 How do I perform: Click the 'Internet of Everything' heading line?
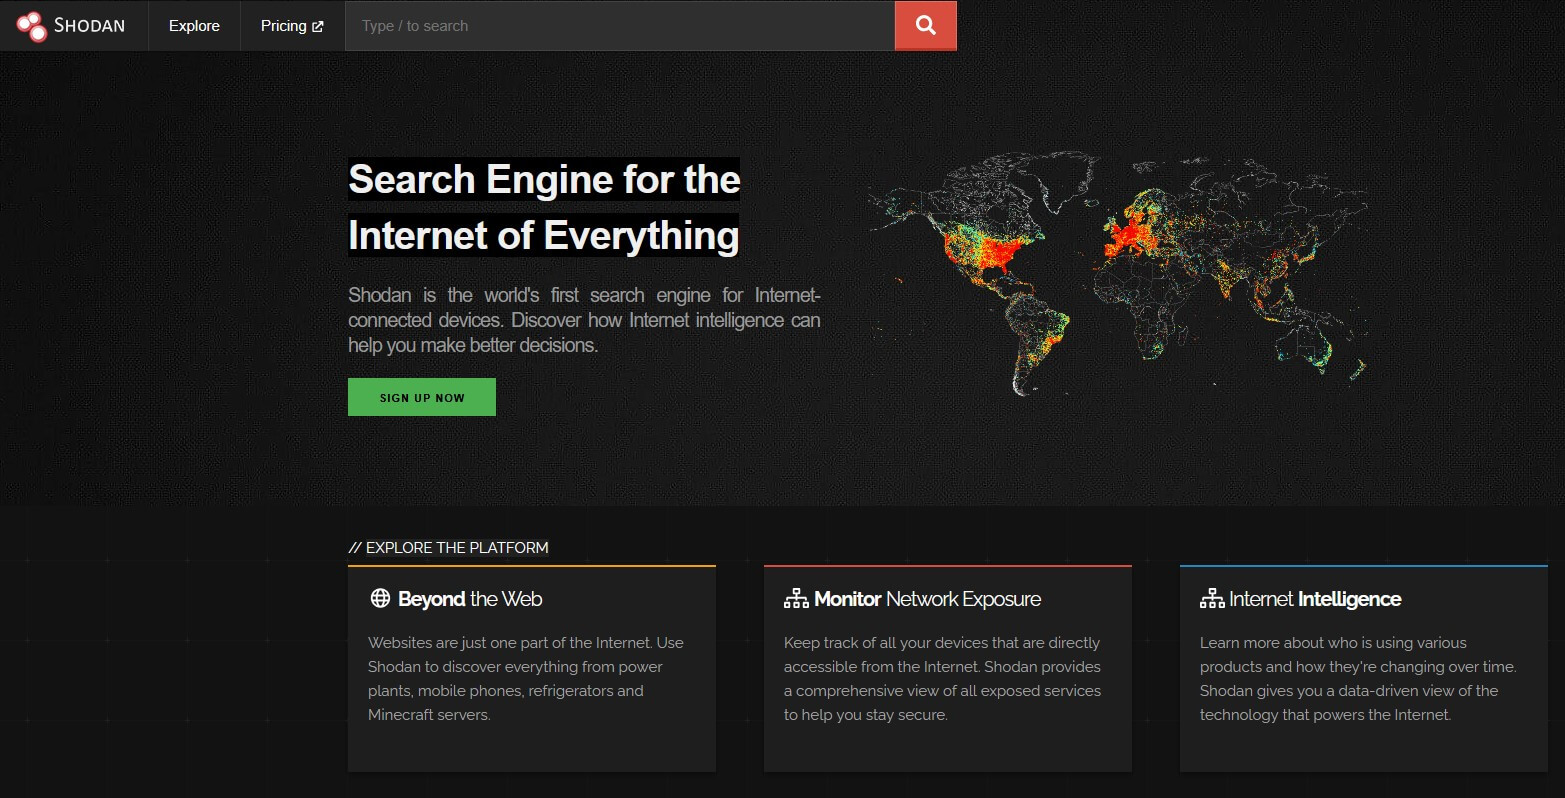(544, 236)
